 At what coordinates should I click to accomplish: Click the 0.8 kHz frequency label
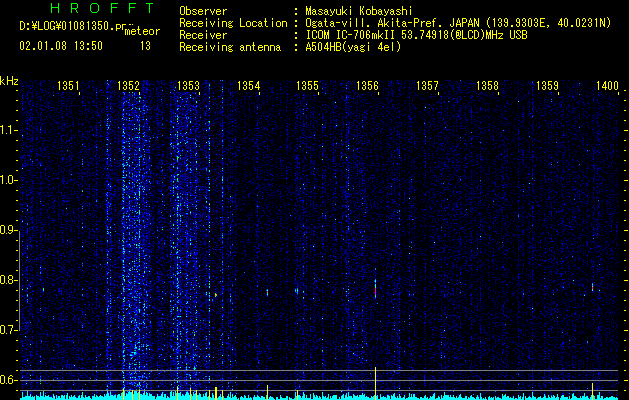tap(9, 280)
